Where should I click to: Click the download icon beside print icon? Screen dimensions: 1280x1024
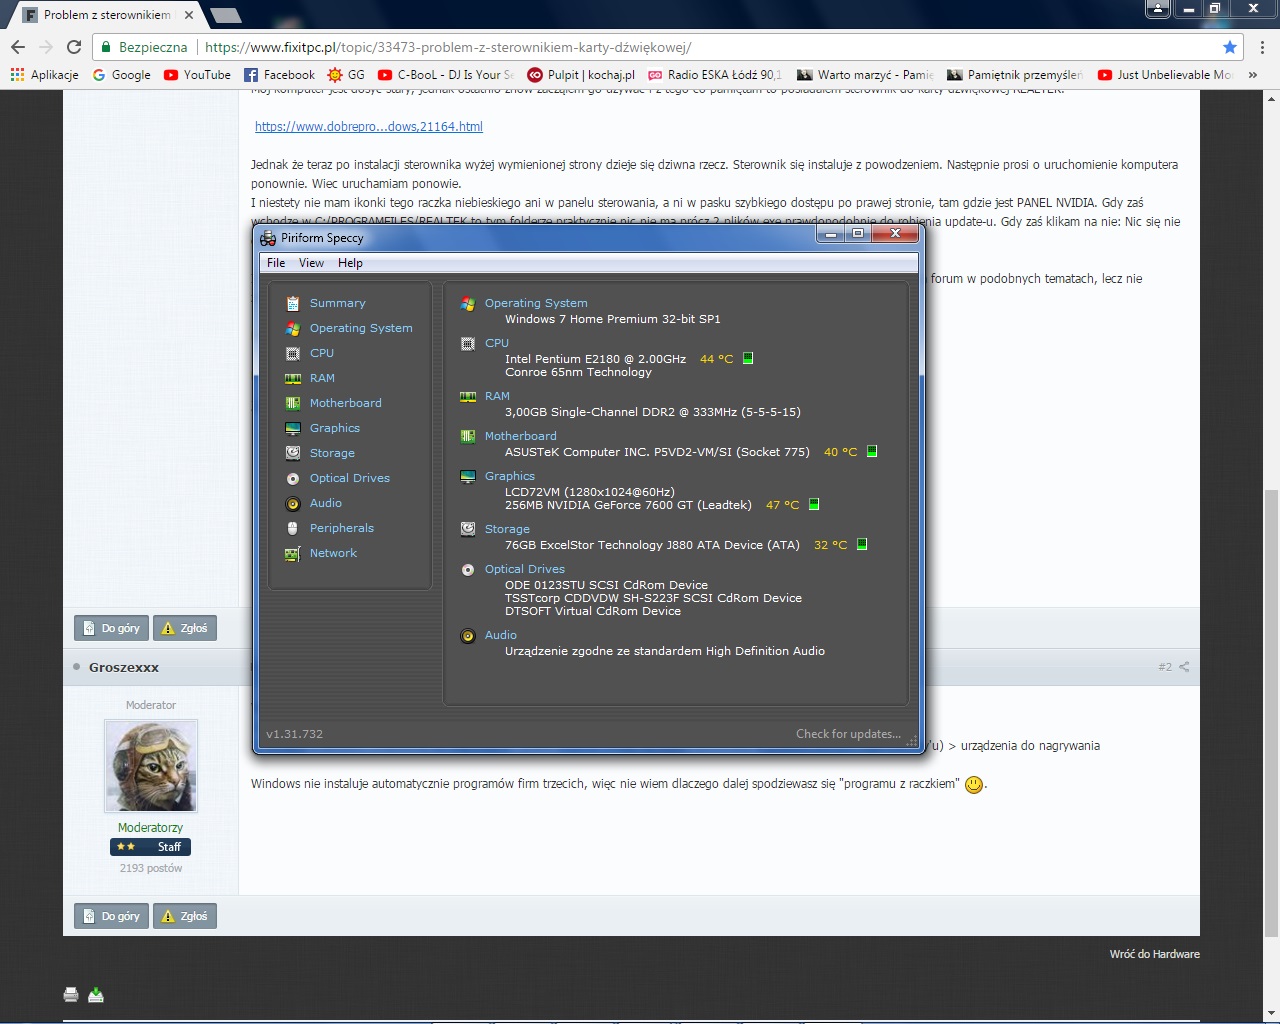[x=96, y=994]
